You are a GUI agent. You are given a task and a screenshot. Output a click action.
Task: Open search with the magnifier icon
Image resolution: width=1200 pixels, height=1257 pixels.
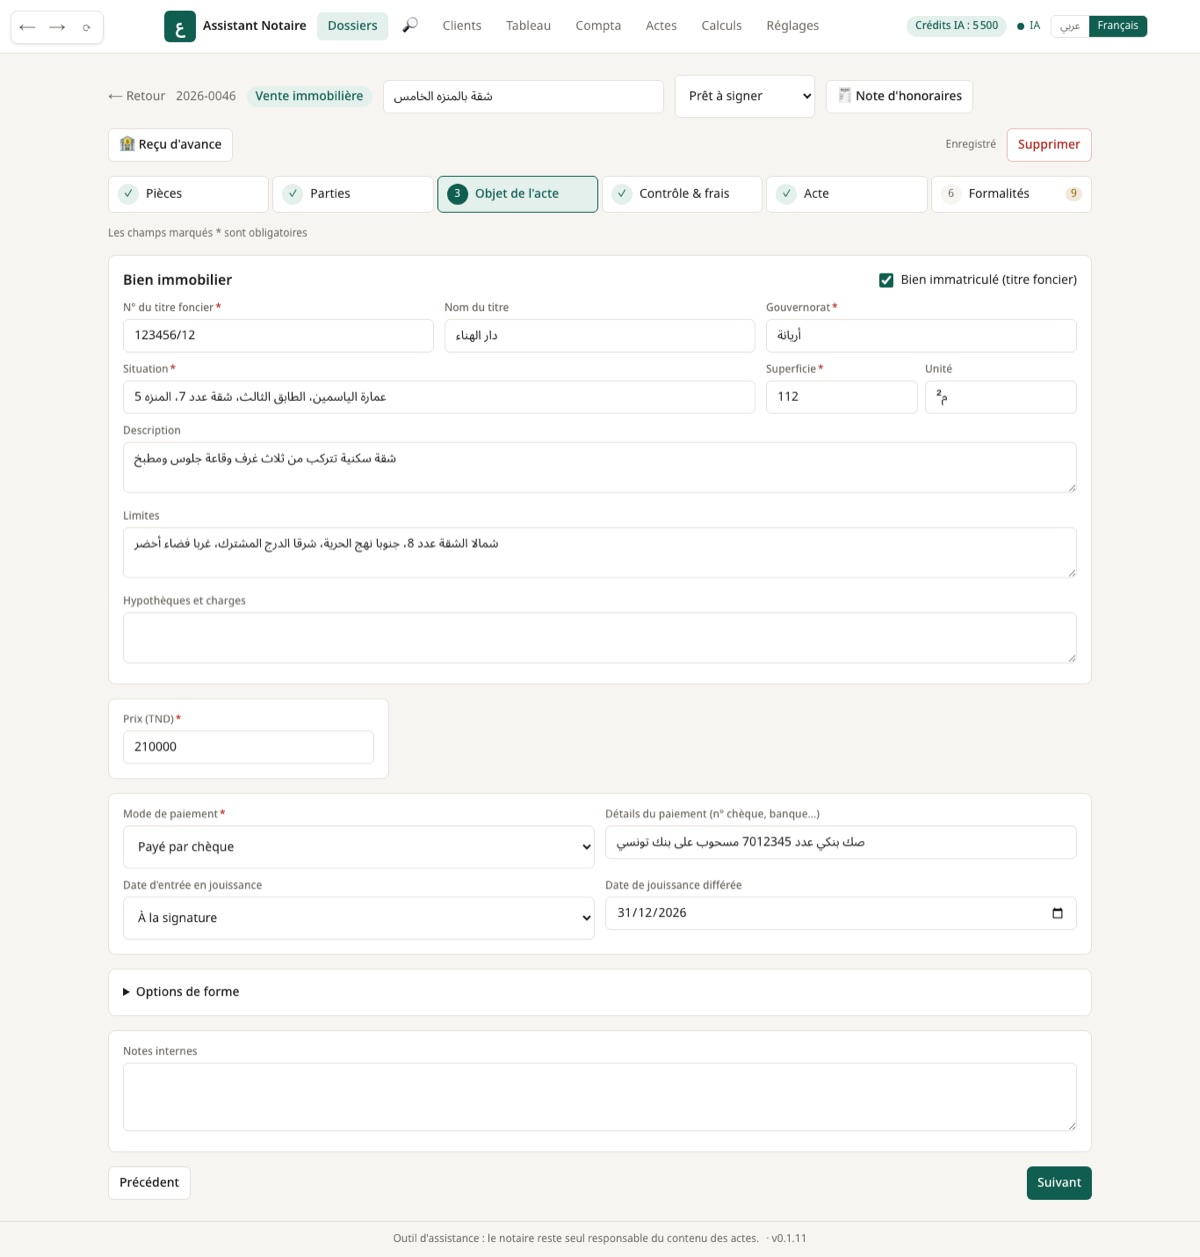click(x=410, y=26)
